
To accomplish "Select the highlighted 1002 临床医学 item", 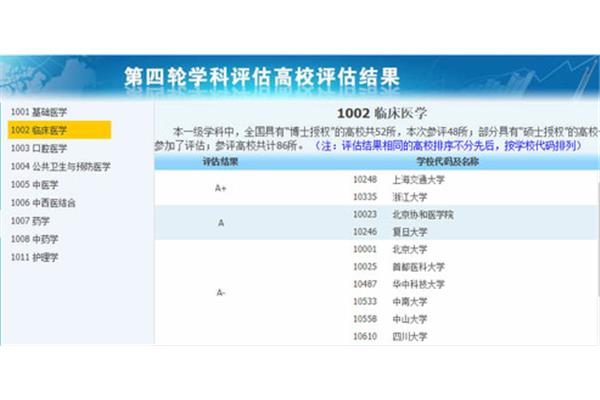I will (x=59, y=130).
